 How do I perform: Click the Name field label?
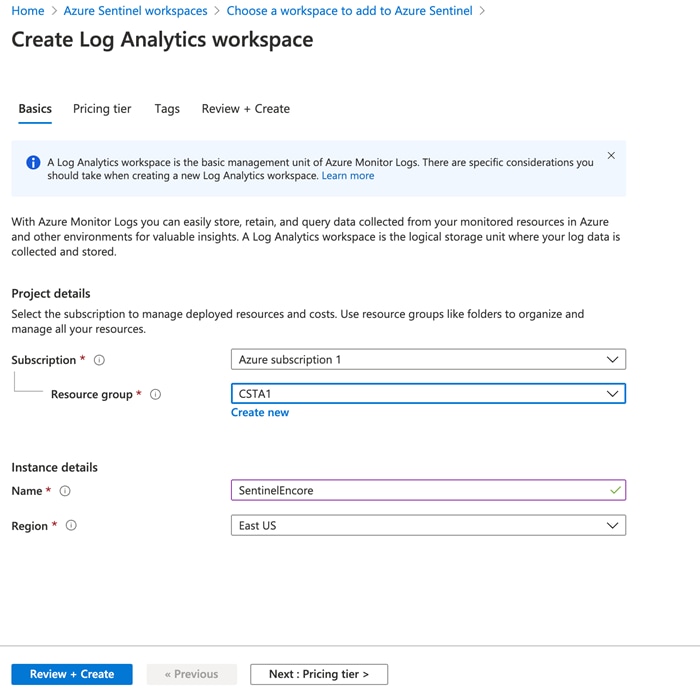[x=27, y=491]
